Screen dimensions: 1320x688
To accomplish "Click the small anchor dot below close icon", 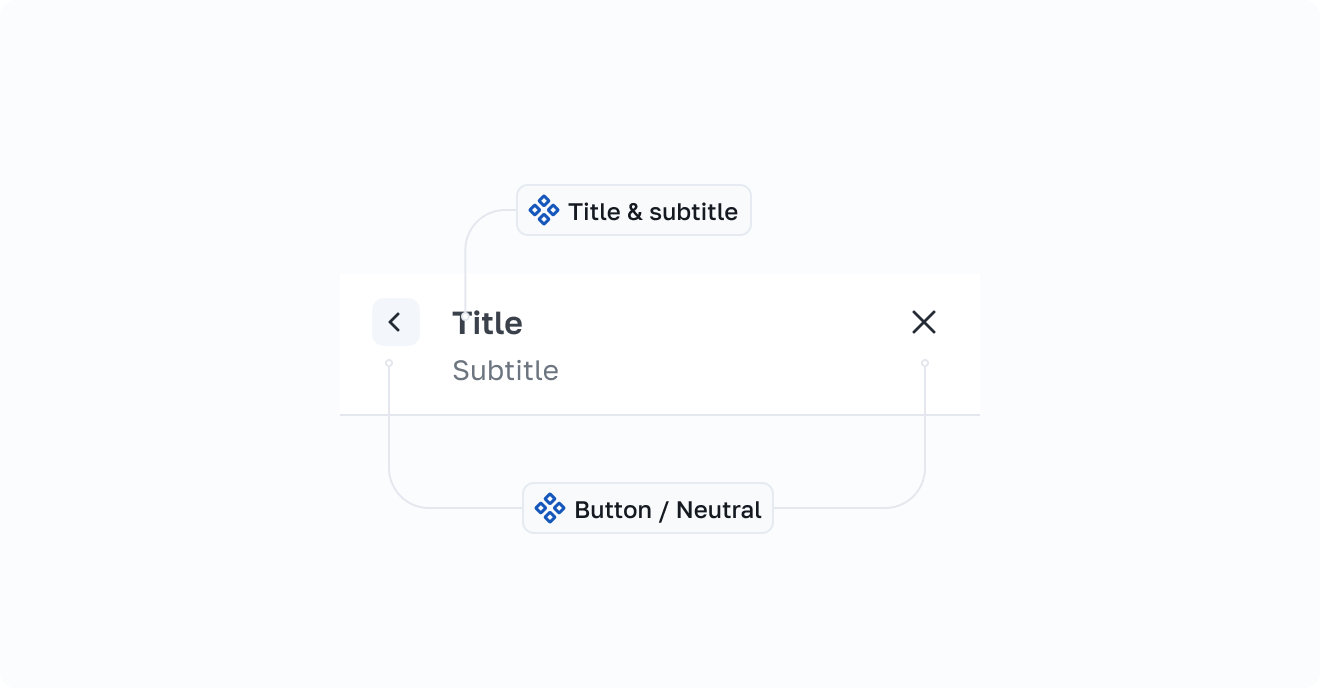I will (x=925, y=363).
